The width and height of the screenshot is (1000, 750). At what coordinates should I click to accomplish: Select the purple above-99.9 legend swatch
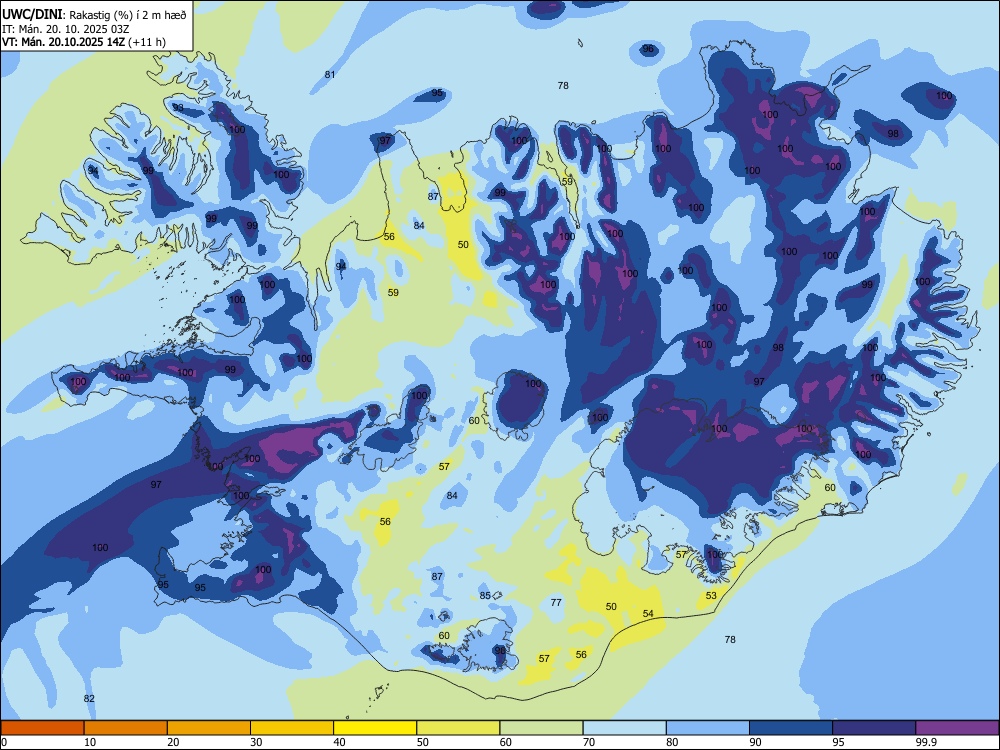click(x=957, y=728)
